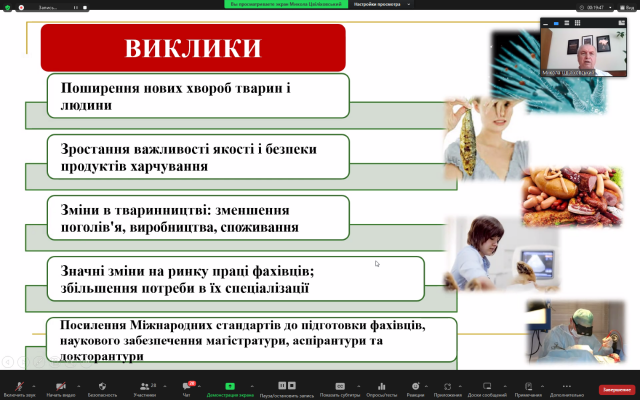The width and height of the screenshot is (640, 400).
Task: Open sharing options arrow beside Демонстрация экрана
Action: (x=252, y=386)
